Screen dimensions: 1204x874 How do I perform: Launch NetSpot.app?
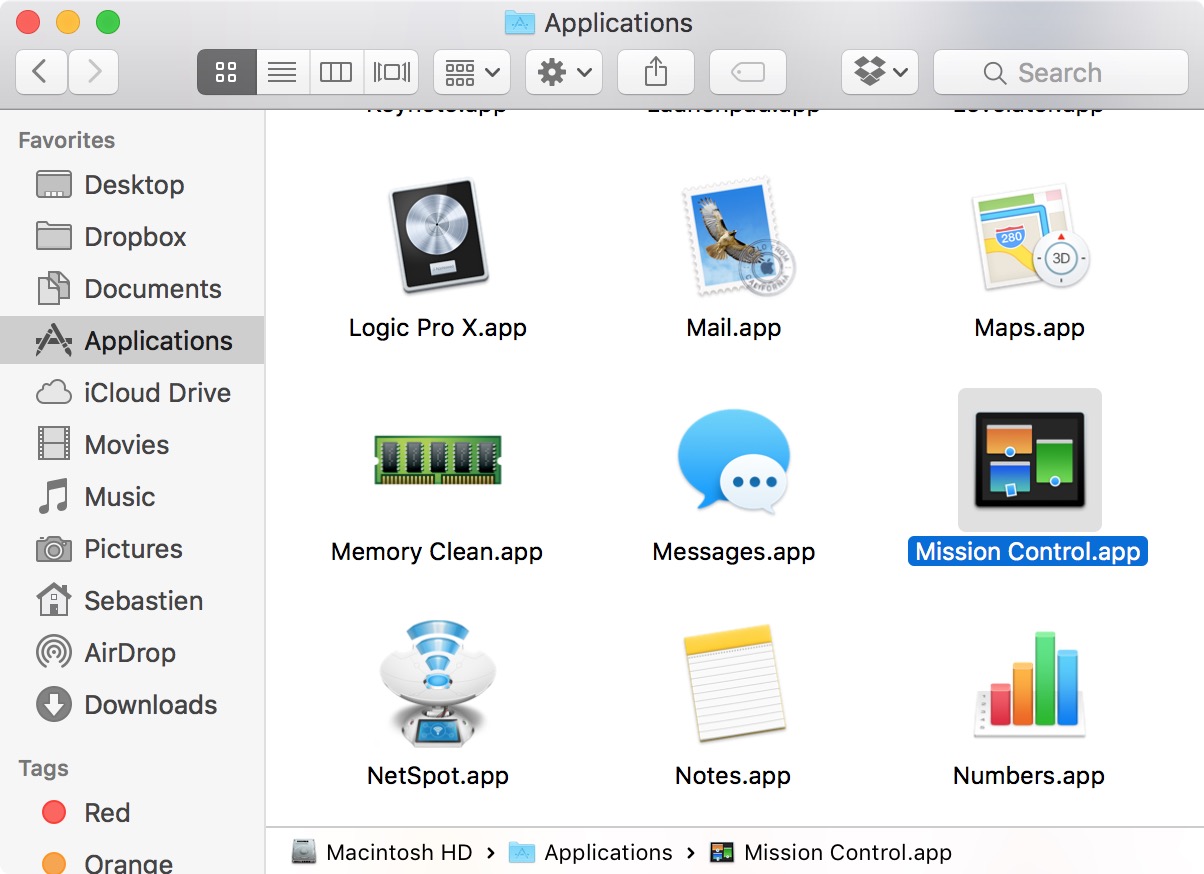point(437,684)
